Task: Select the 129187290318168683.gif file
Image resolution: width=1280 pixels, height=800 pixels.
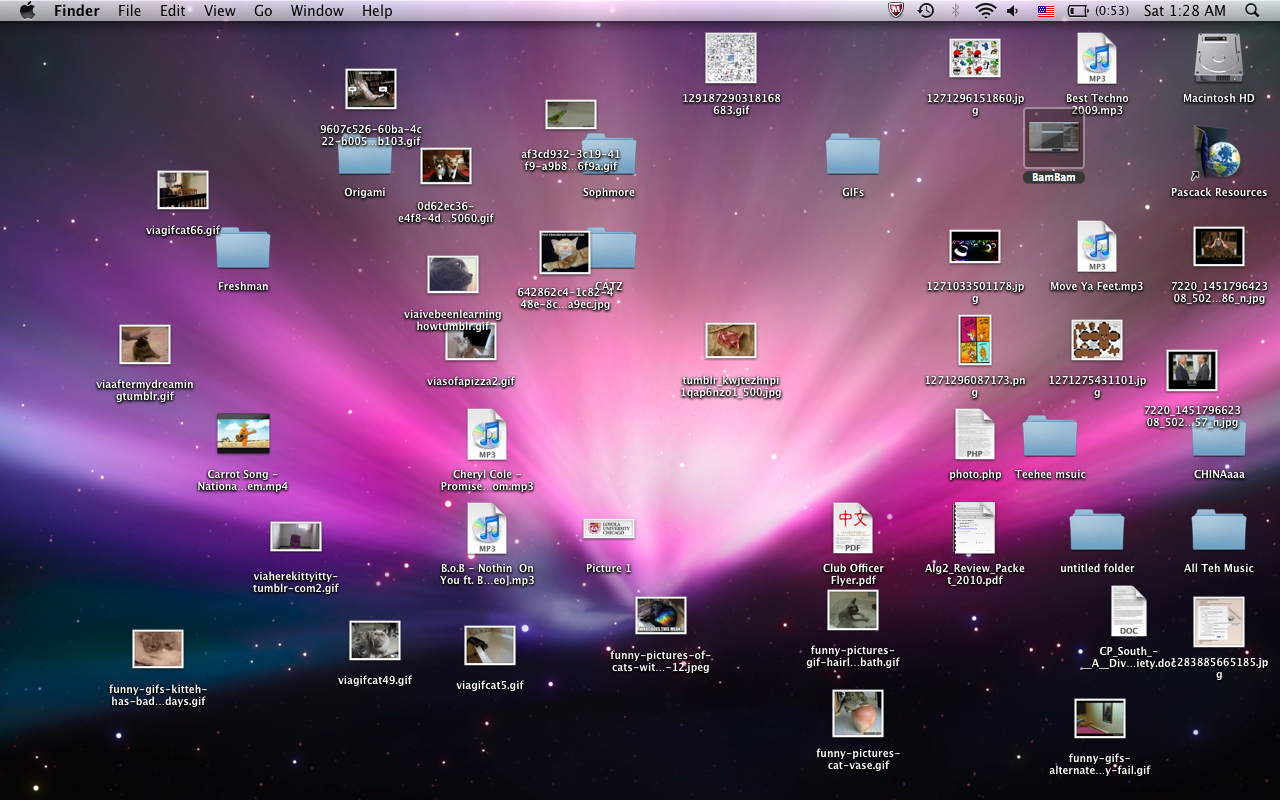Action: point(731,58)
